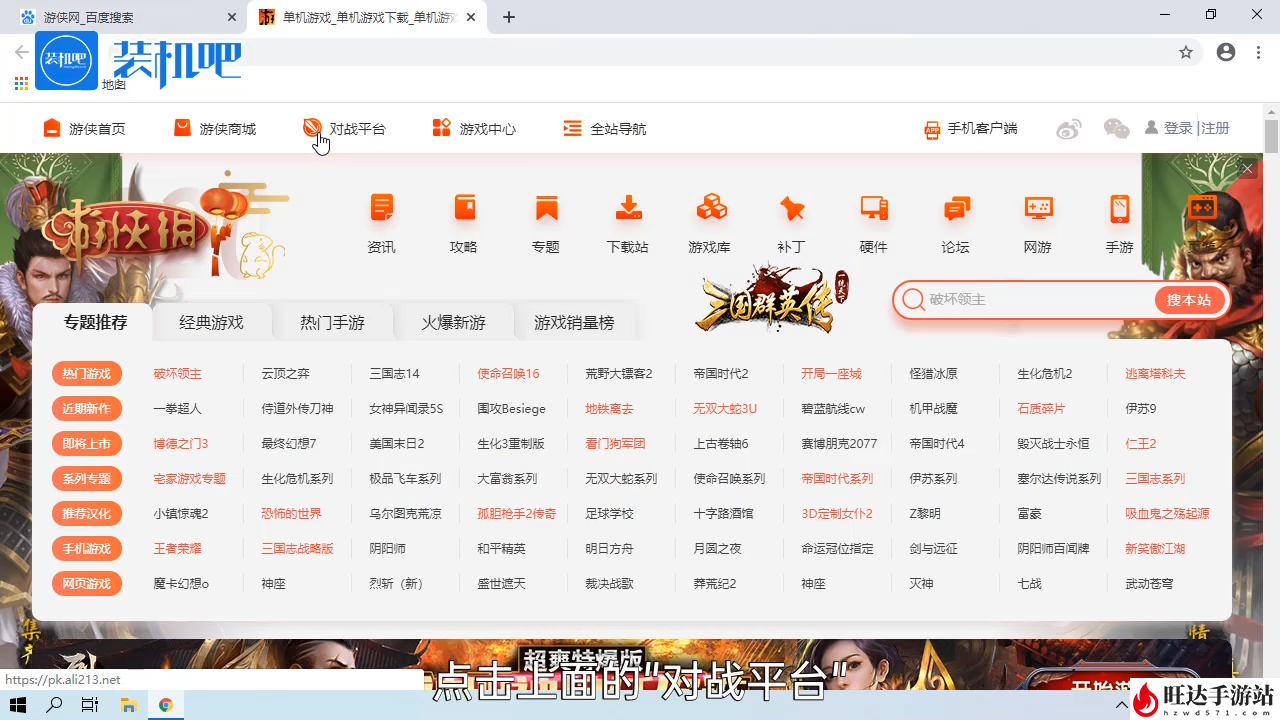Open the 手游 mobile games icon

click(x=1119, y=208)
